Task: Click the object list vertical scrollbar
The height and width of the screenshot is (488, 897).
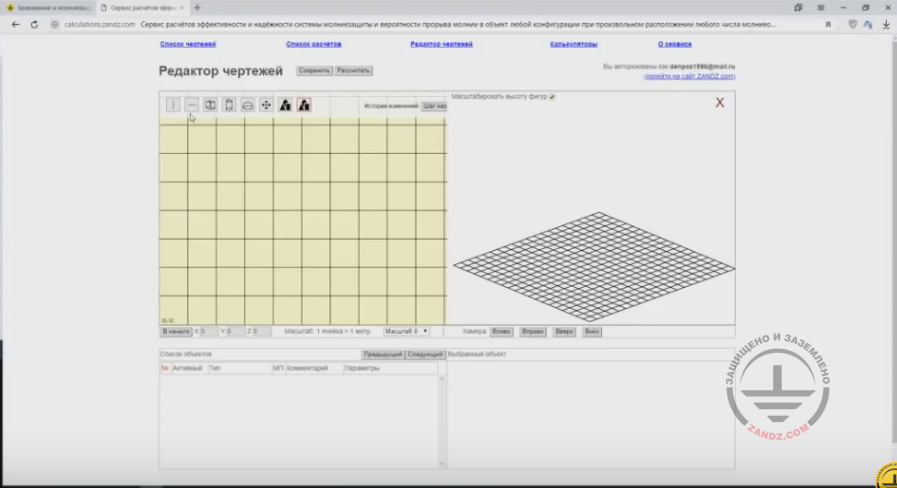Action: (x=441, y=421)
